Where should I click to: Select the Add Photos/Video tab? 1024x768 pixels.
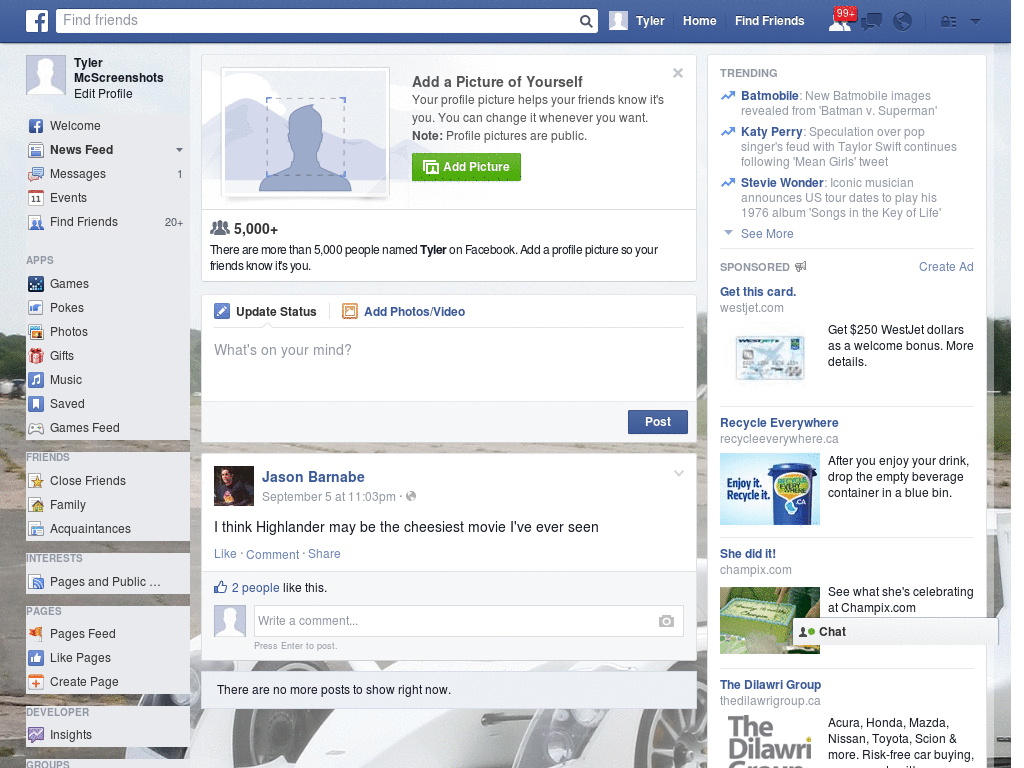tap(404, 312)
